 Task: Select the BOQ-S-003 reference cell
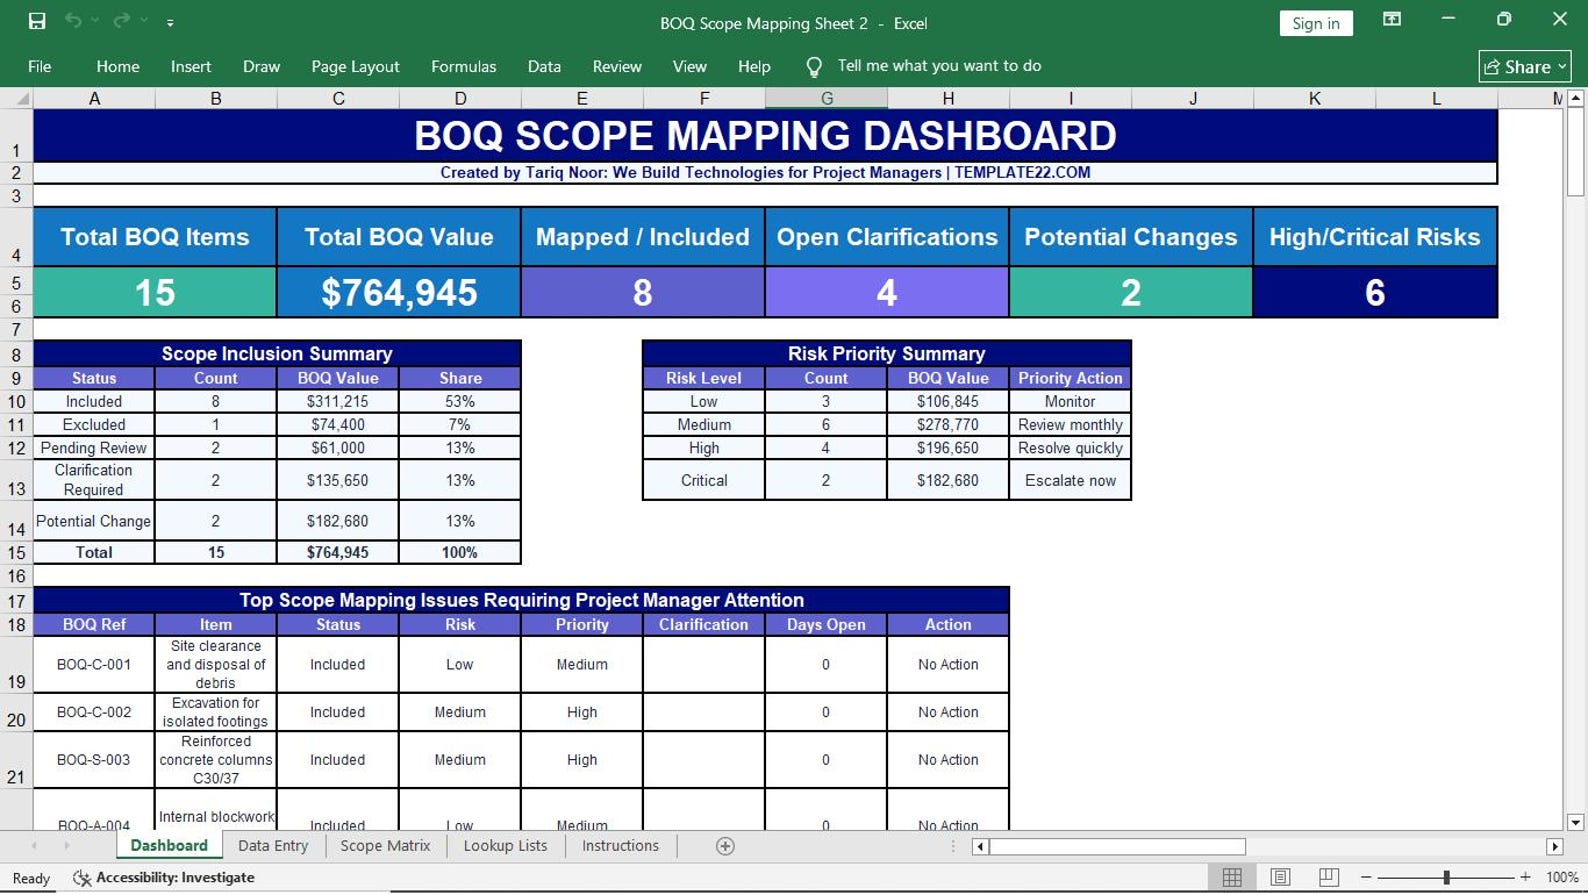94,760
